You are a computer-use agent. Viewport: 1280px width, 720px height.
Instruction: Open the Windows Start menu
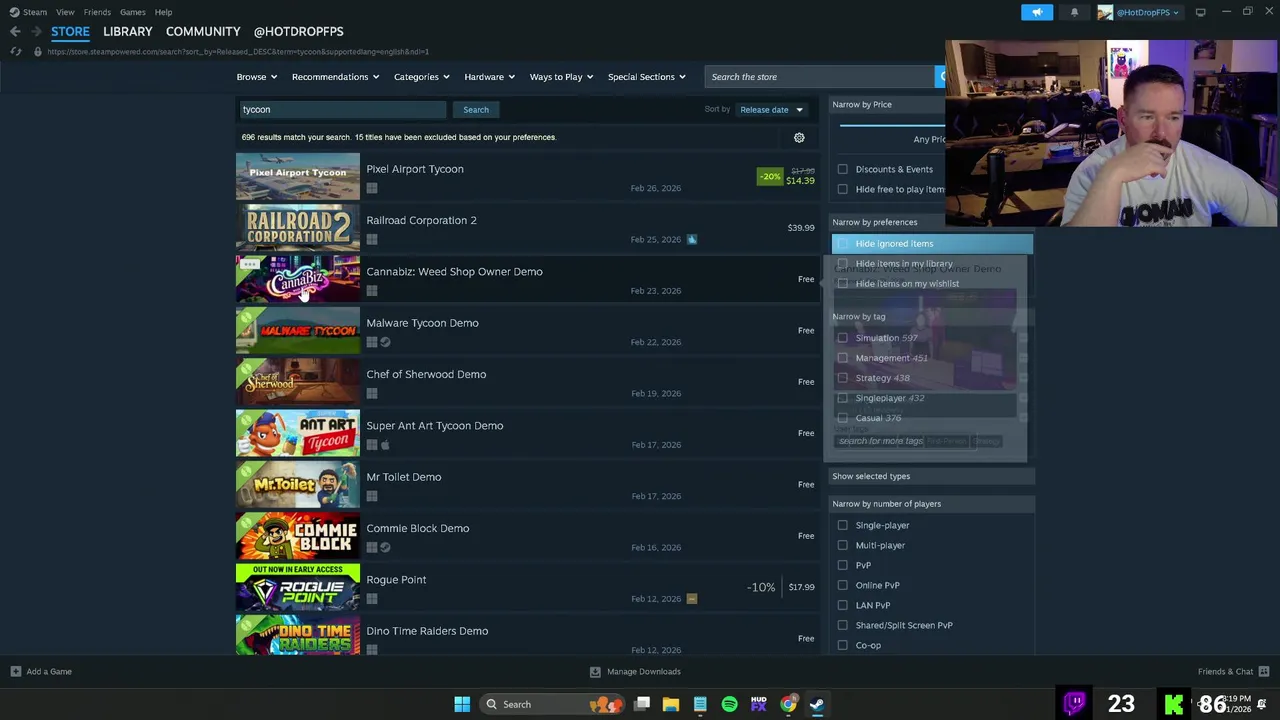[462, 704]
